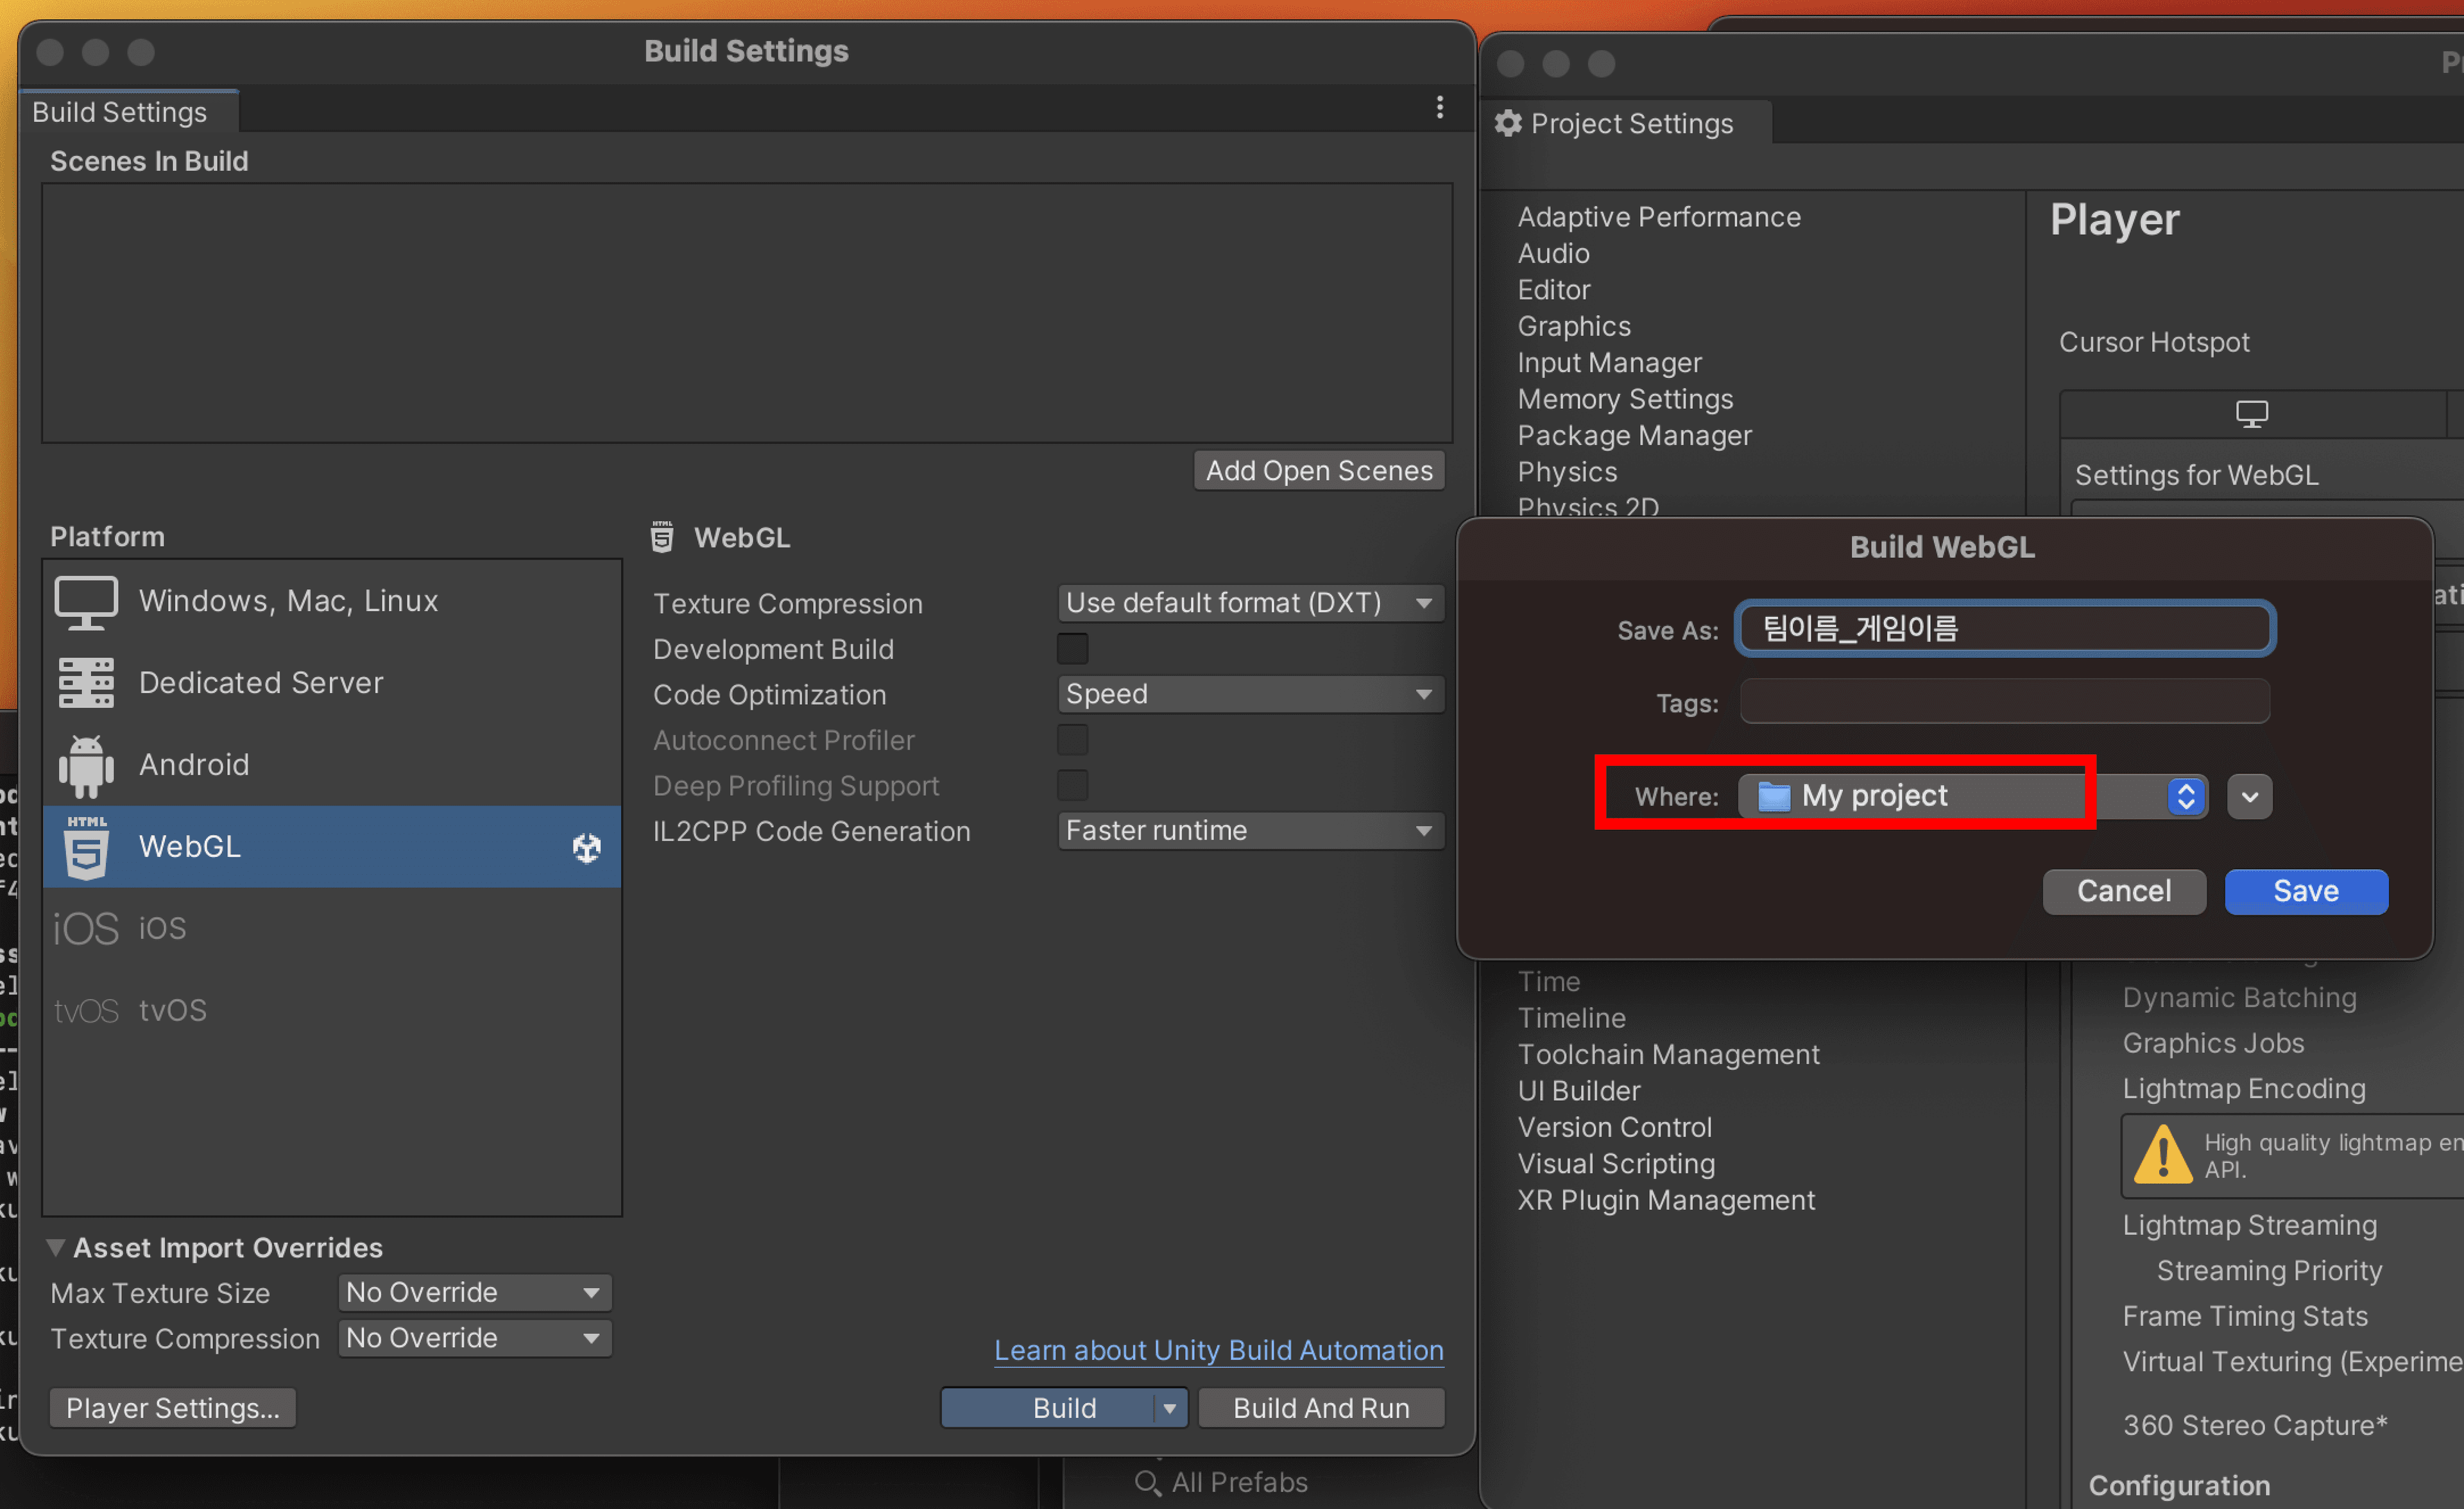Collapse the Asset Import Overrides section

pyautogui.click(x=57, y=1248)
